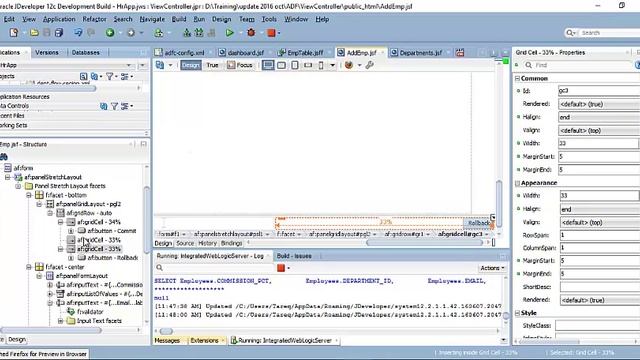Switch to the Departments.jsf editor tab
This screenshot has height=360, width=640.
pos(420,53)
